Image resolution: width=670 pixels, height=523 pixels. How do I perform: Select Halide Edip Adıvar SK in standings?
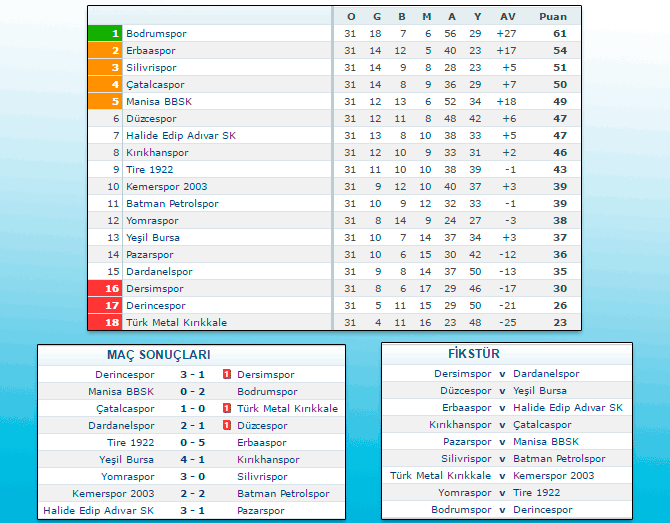click(x=181, y=135)
